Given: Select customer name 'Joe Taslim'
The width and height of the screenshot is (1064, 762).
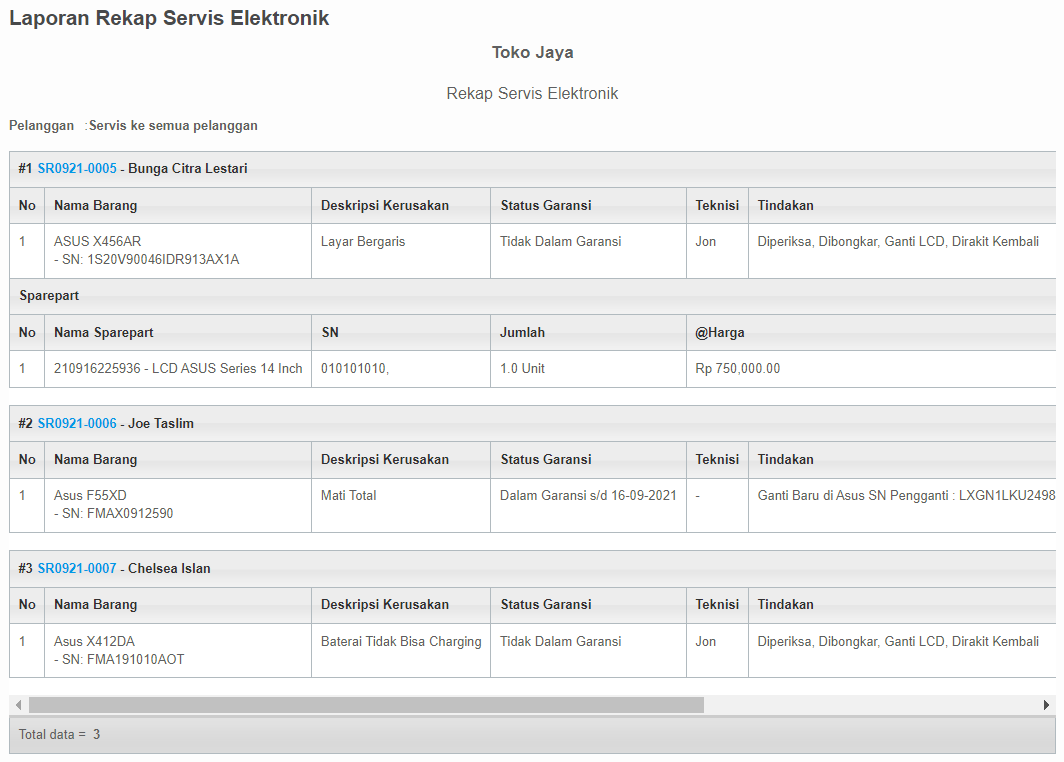Looking at the screenshot, I should click(161, 423).
